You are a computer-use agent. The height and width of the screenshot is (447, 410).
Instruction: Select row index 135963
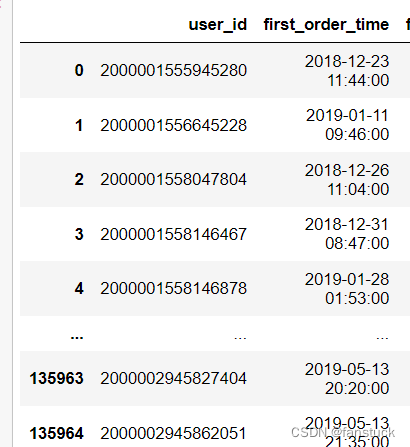point(56,378)
